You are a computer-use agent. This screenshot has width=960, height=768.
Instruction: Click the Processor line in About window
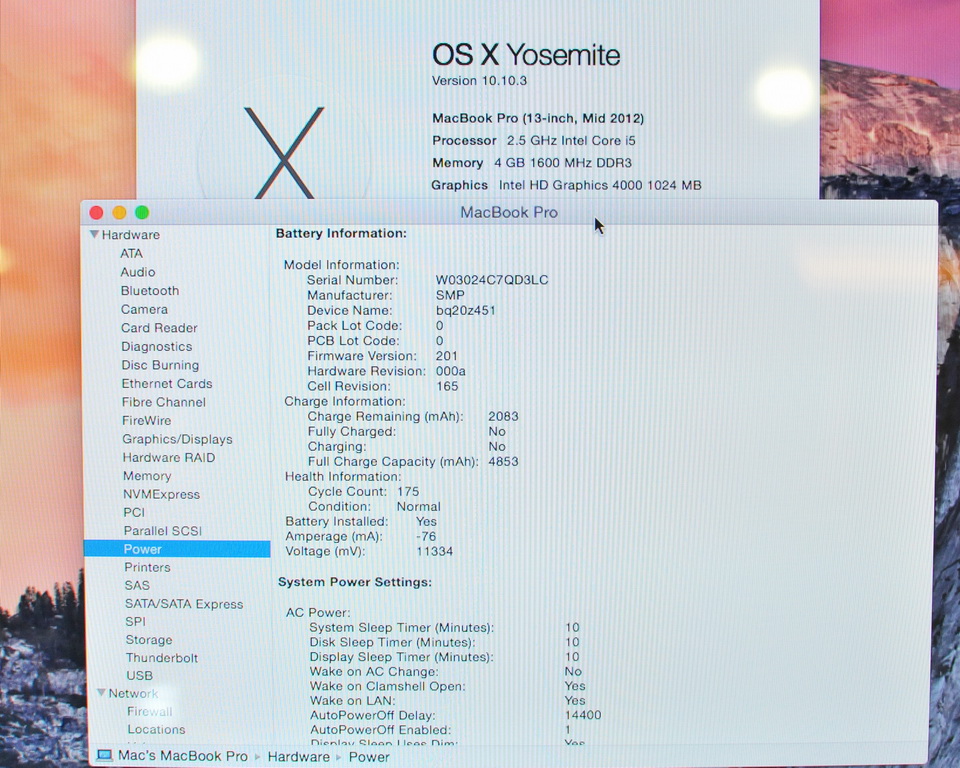(x=534, y=141)
